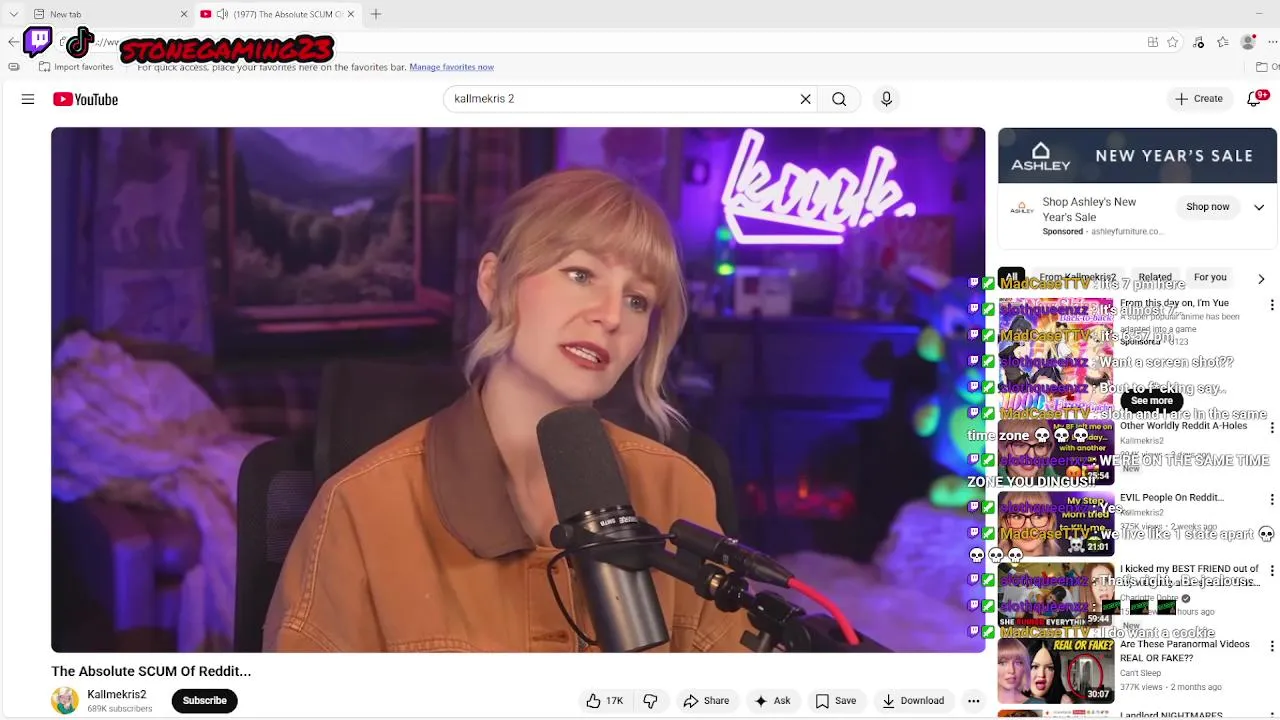Open options for I kicked my BEST FRIEND
Viewport: 1280px width, 720px height.
1272,572
